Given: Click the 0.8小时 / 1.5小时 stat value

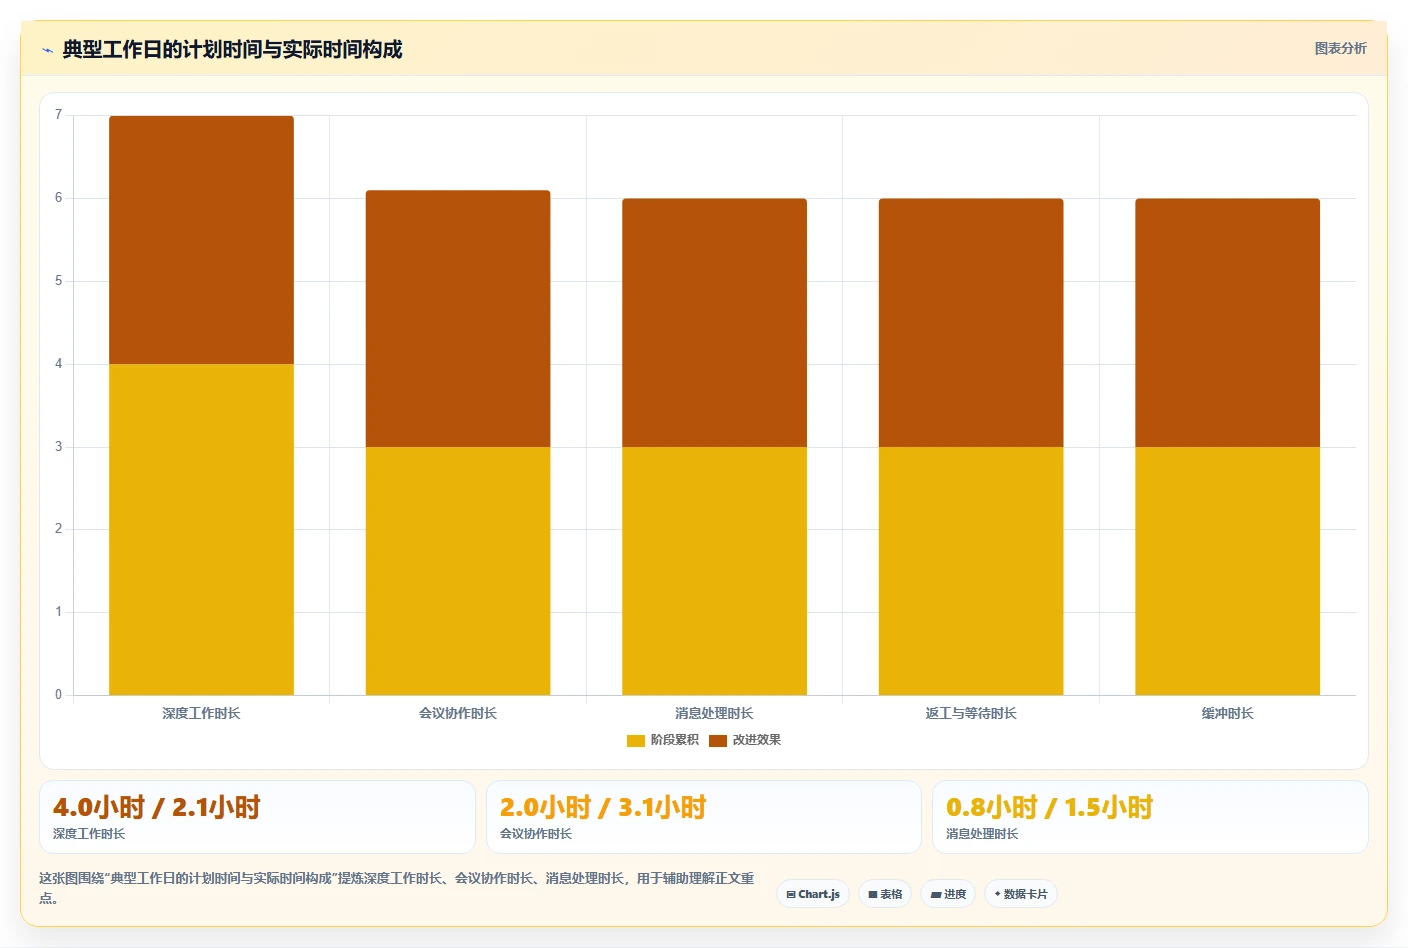Looking at the screenshot, I should 1050,807.
